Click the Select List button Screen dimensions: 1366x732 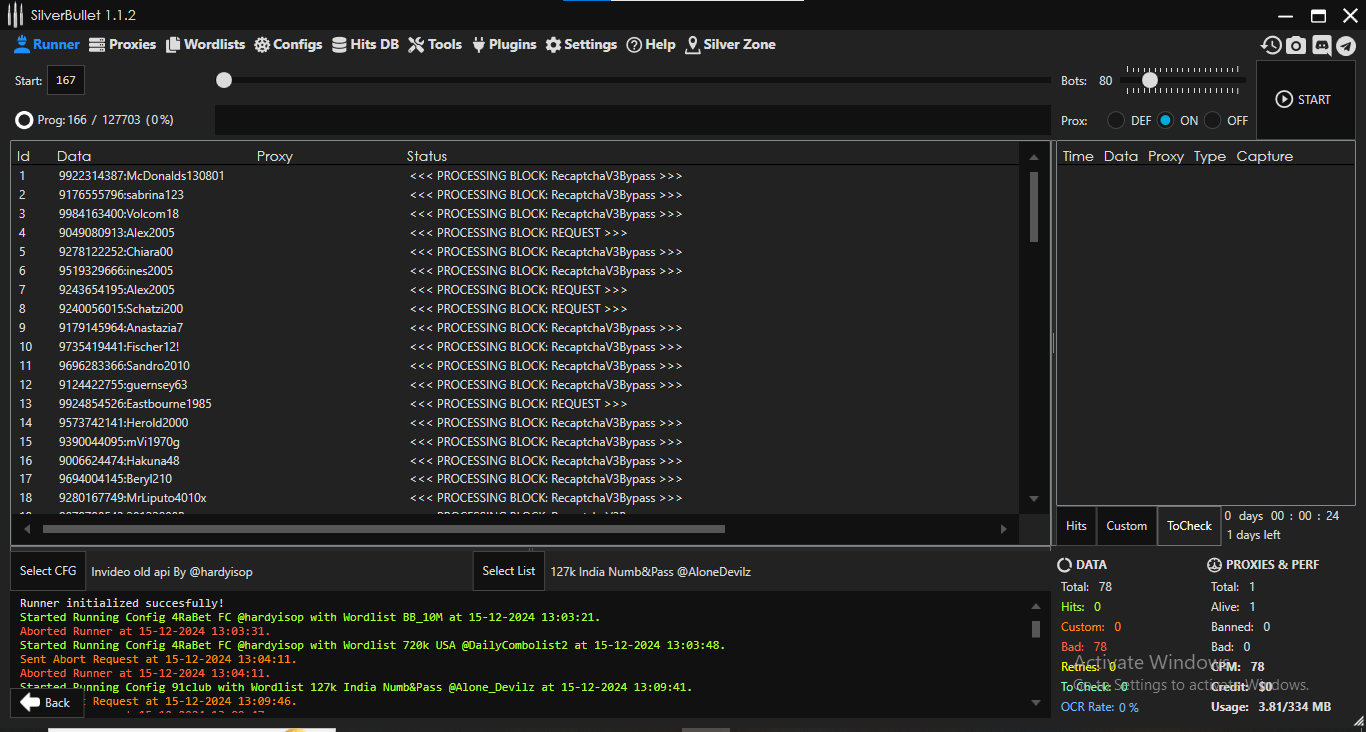click(x=509, y=571)
